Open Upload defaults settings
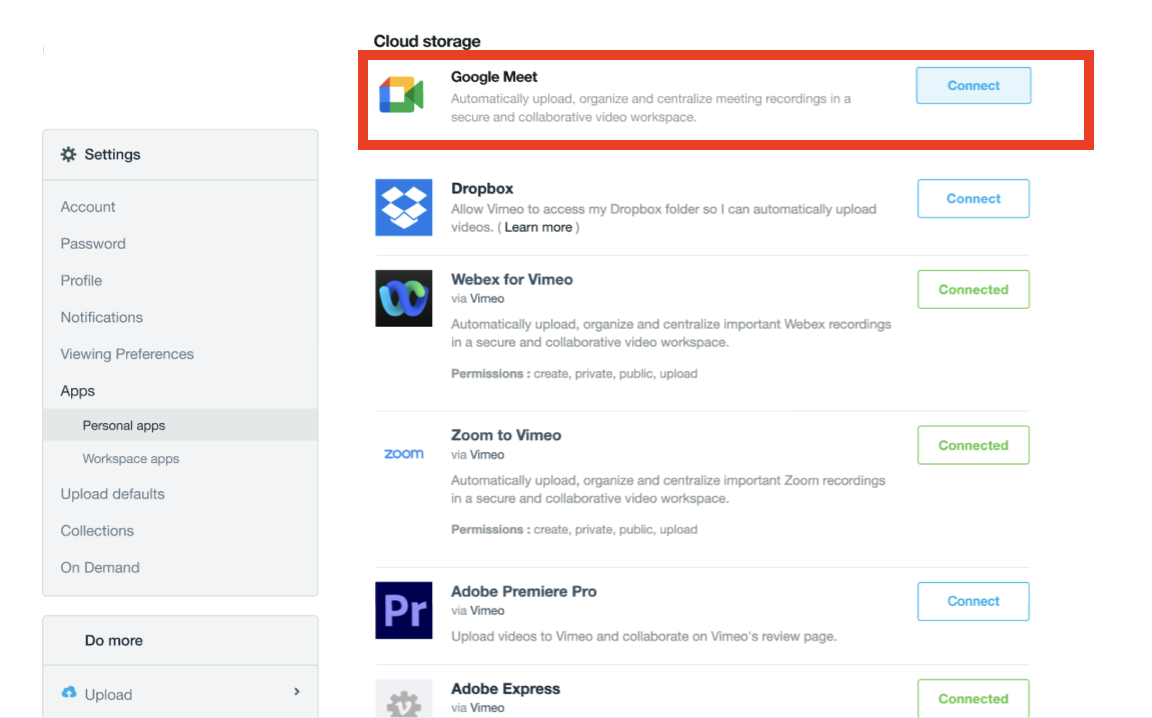 coord(112,494)
